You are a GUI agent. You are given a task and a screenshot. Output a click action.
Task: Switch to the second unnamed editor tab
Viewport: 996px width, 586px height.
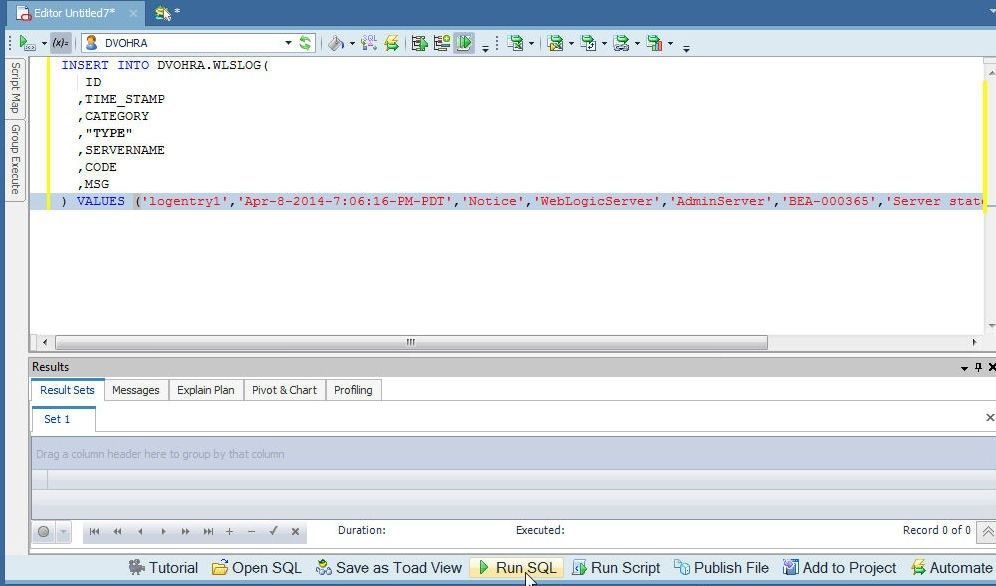click(167, 13)
